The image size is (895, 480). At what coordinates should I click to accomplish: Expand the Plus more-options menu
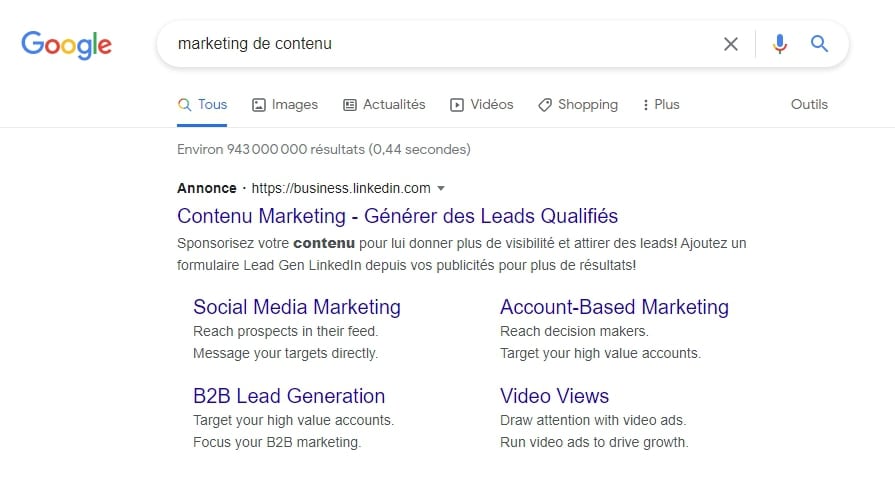point(661,104)
